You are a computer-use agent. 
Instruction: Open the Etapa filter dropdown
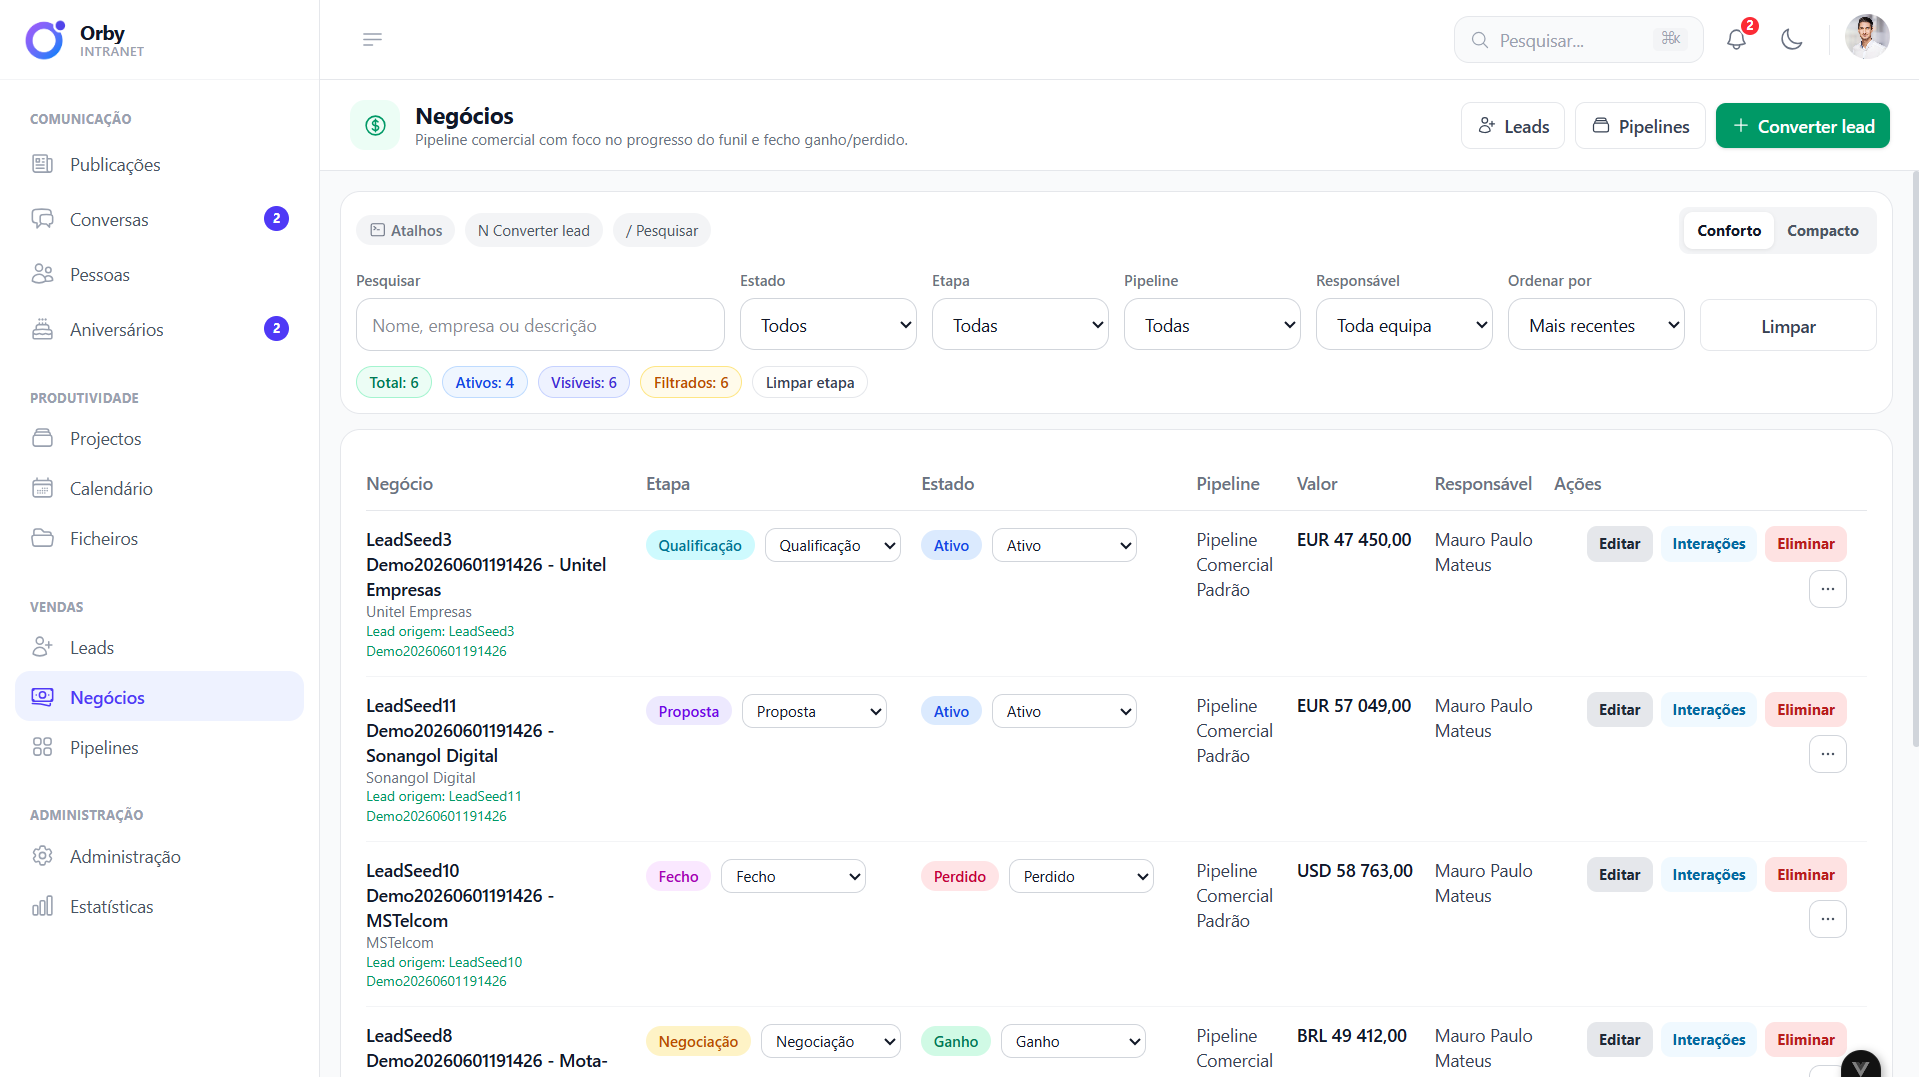pos(1020,325)
